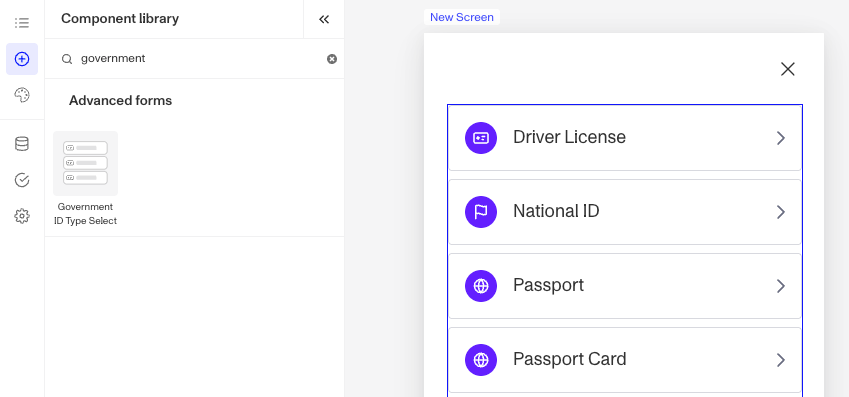Click the Passport text label
Image resolution: width=849 pixels, height=397 pixels.
[548, 285]
